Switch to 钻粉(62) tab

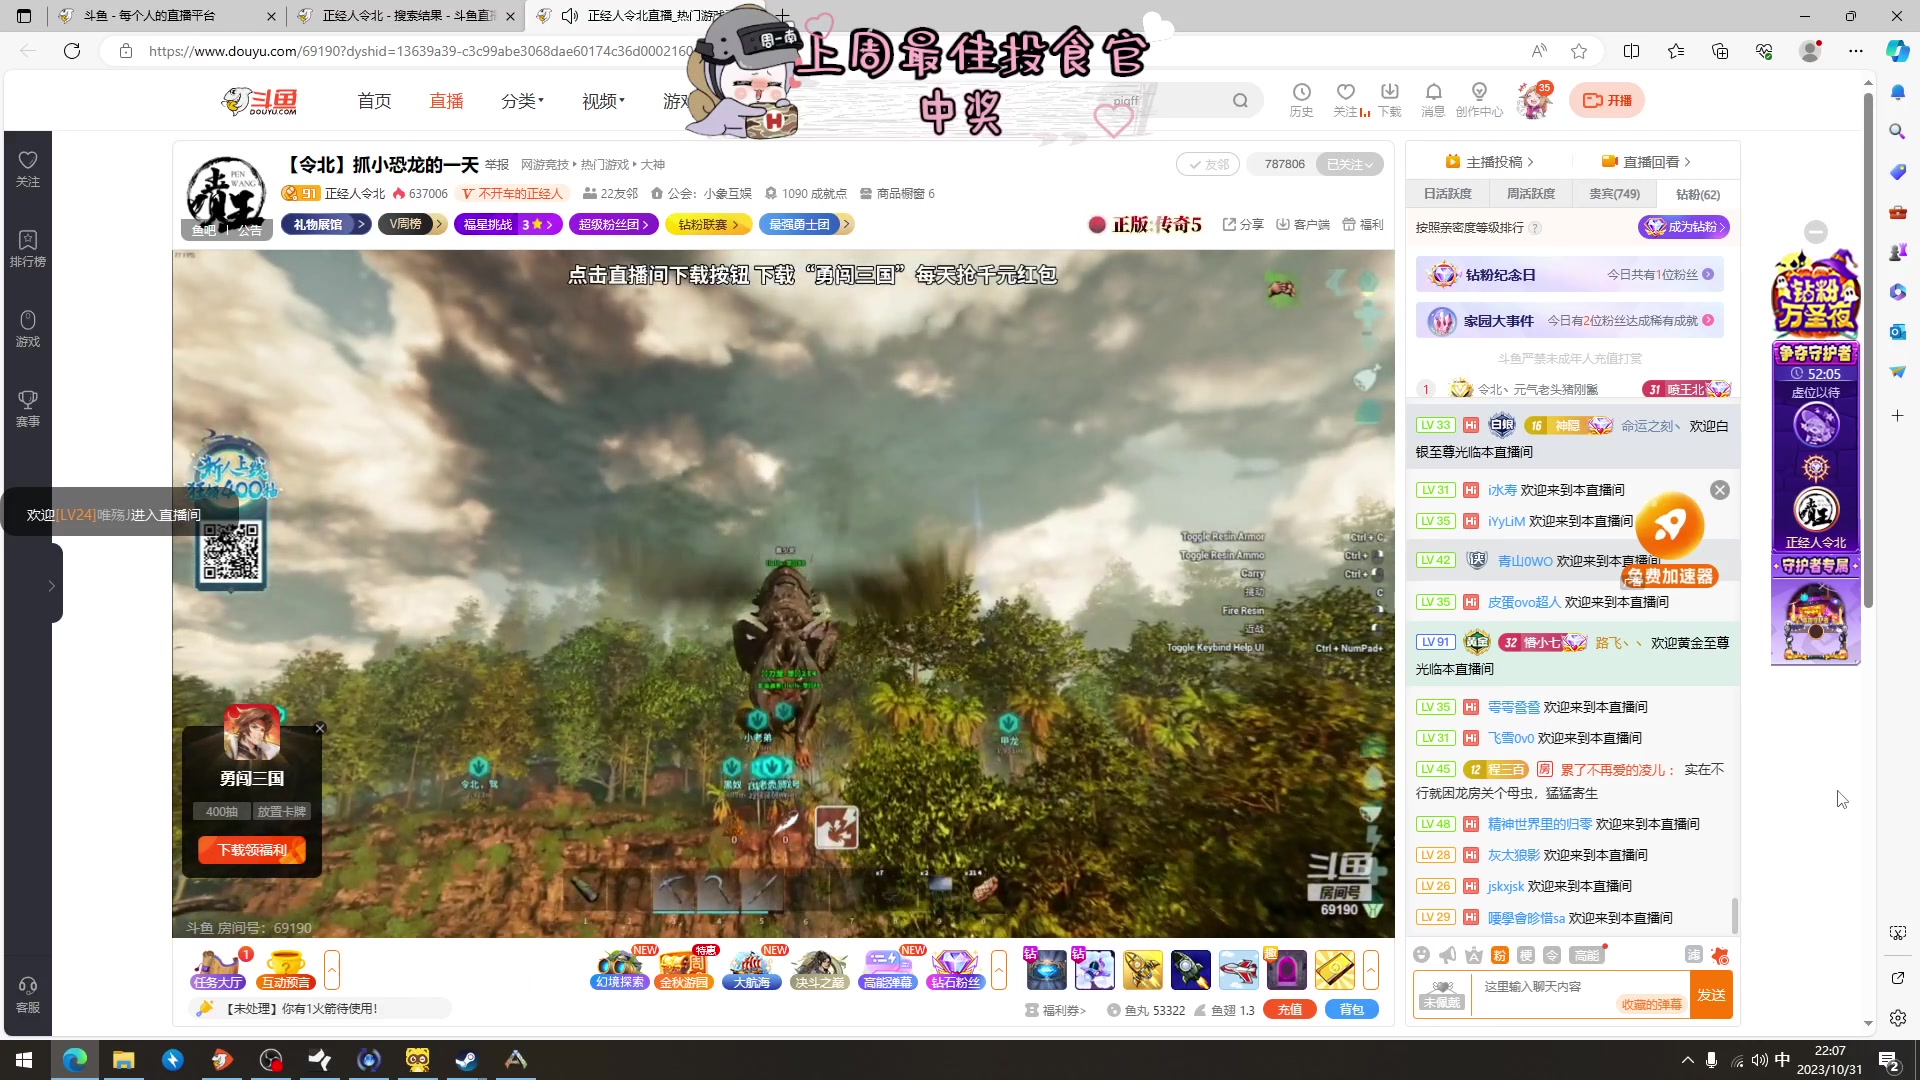1698,195
